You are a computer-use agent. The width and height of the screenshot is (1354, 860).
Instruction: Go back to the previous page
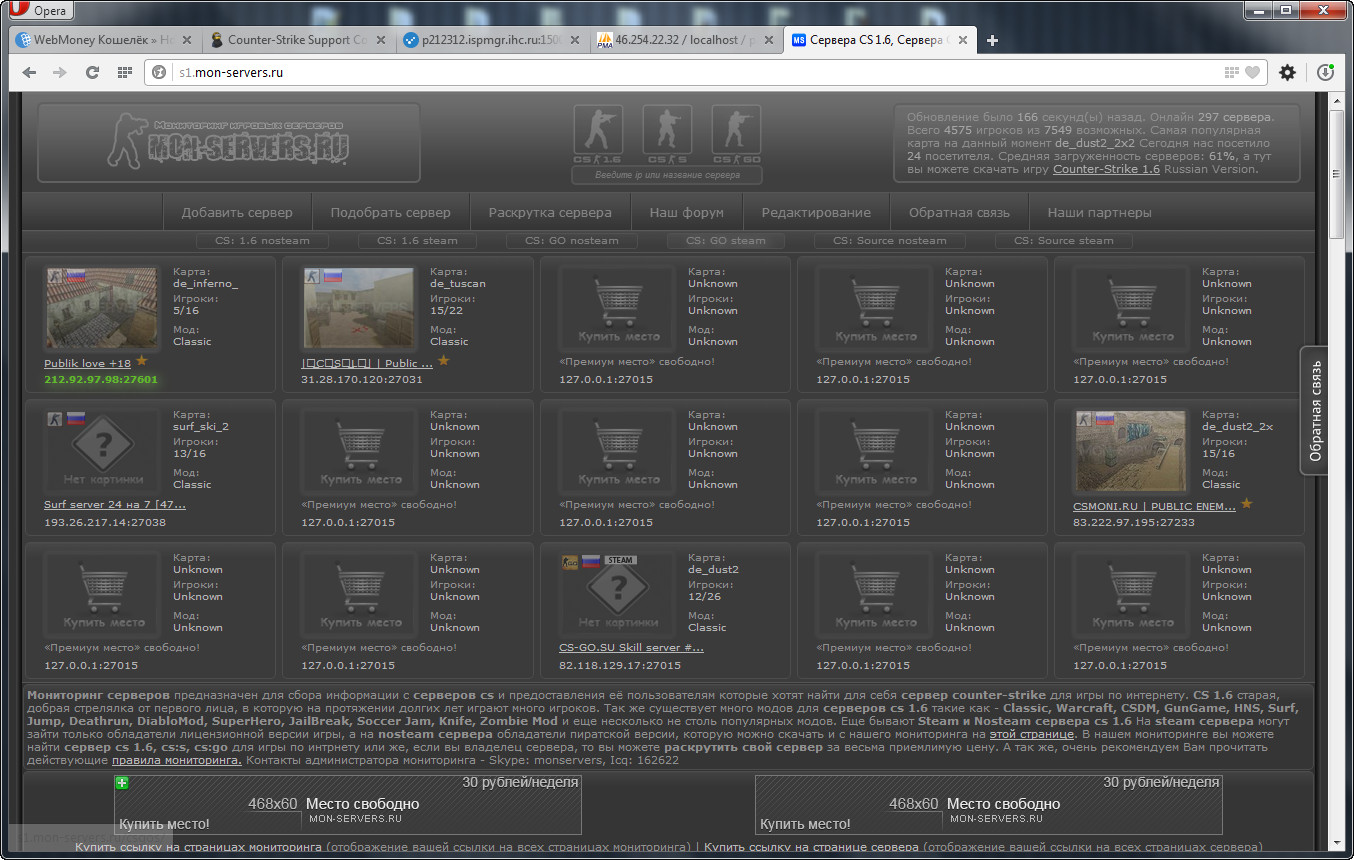coord(29,72)
